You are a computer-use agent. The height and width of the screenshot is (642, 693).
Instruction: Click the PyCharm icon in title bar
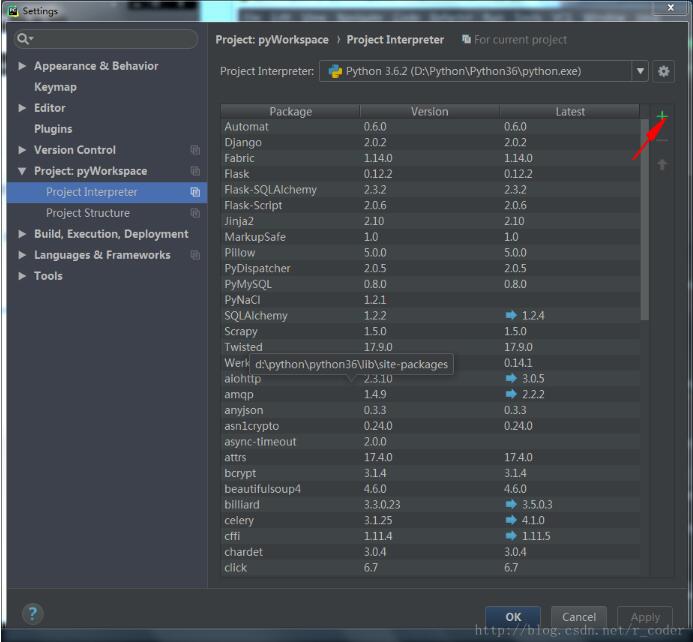click(x=13, y=11)
